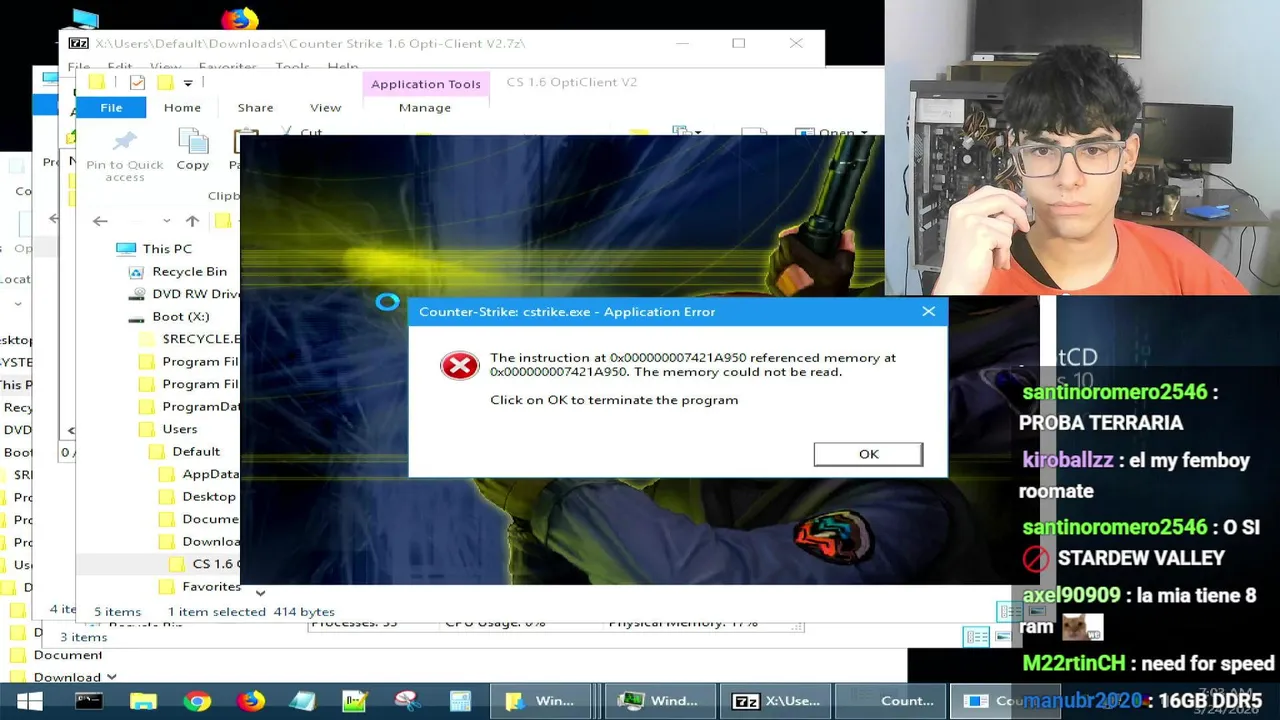Select Desktop folder in tree
Image resolution: width=1280 pixels, height=720 pixels.
(208, 496)
